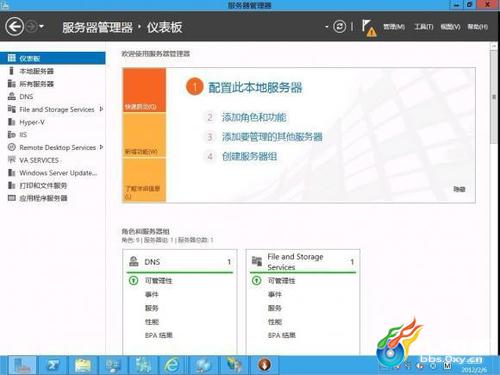Image resolution: width=500 pixels, height=375 pixels.
Task: Open File Explorer from taskbar
Action: pyautogui.click(x=82, y=365)
